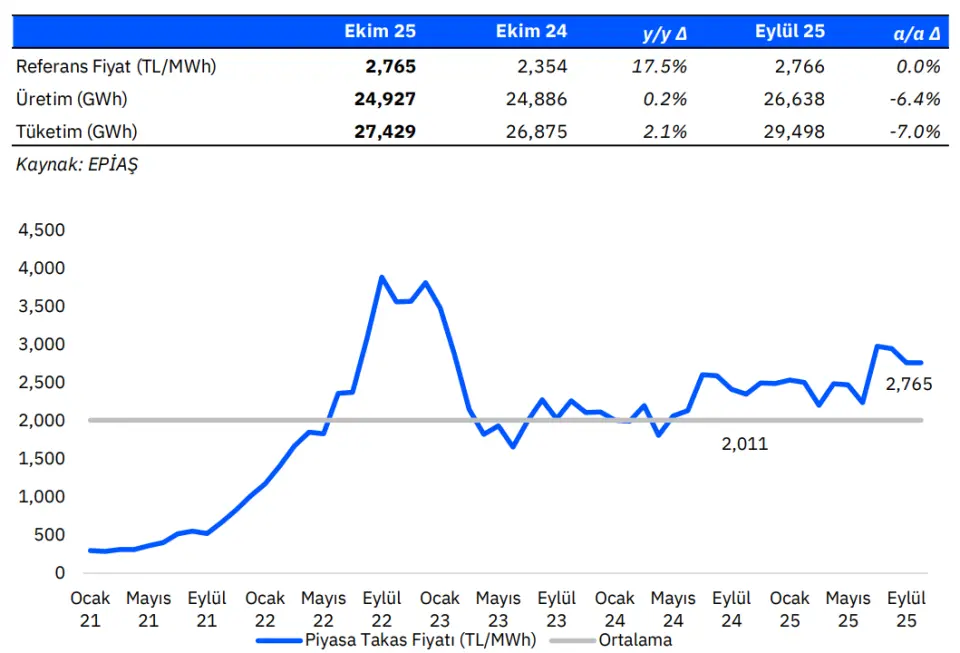Click the gray Ortalama legend line
This screenshot has height=653, width=960.
[572, 640]
